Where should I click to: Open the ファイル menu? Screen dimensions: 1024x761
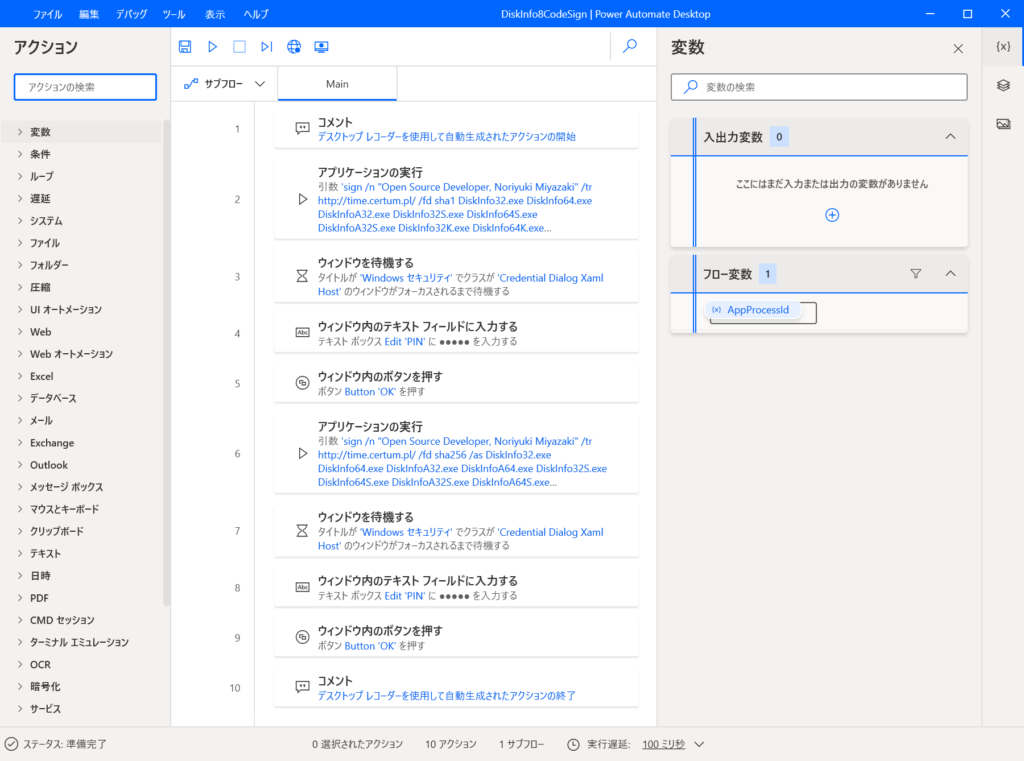(47, 14)
